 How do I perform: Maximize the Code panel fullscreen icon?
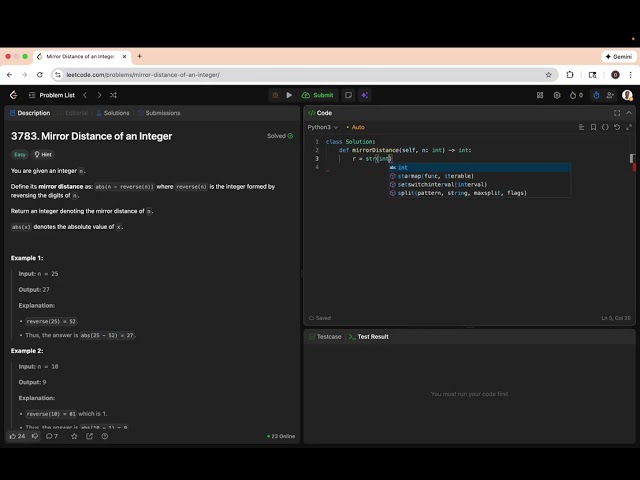click(617, 113)
